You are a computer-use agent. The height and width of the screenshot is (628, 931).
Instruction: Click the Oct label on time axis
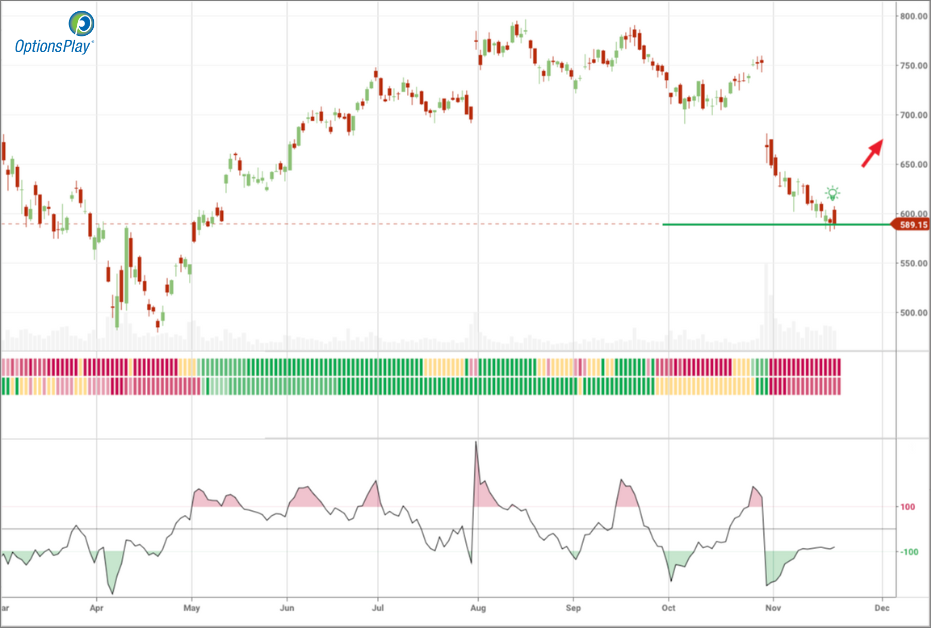[x=669, y=607]
